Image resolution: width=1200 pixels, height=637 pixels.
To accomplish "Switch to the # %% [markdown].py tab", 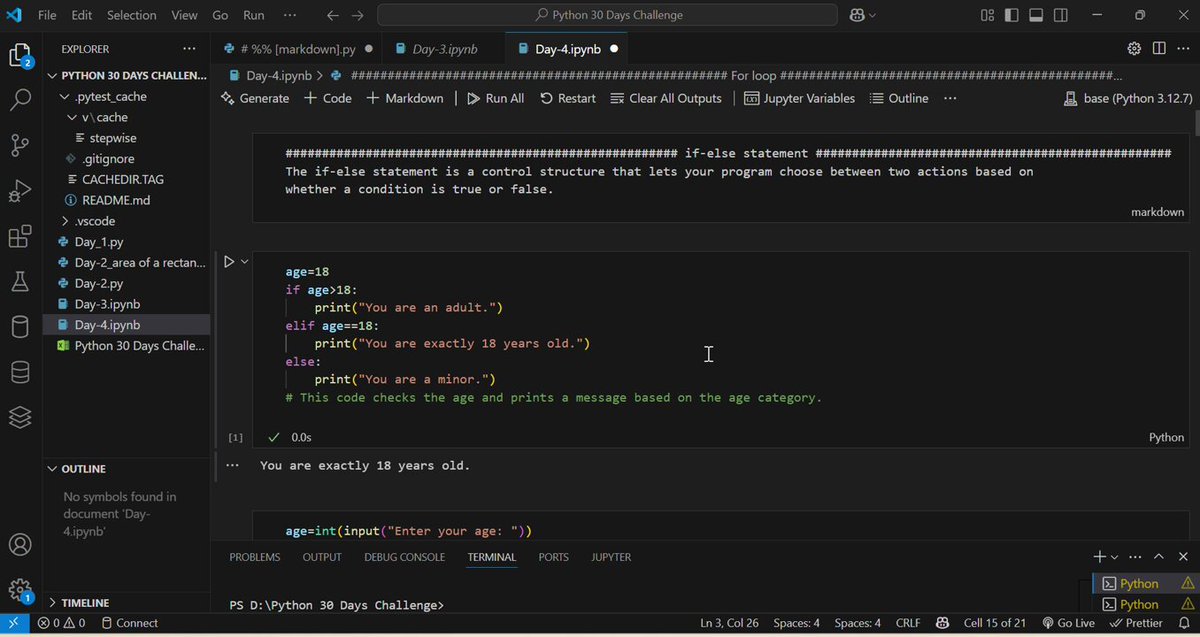I will (298, 48).
